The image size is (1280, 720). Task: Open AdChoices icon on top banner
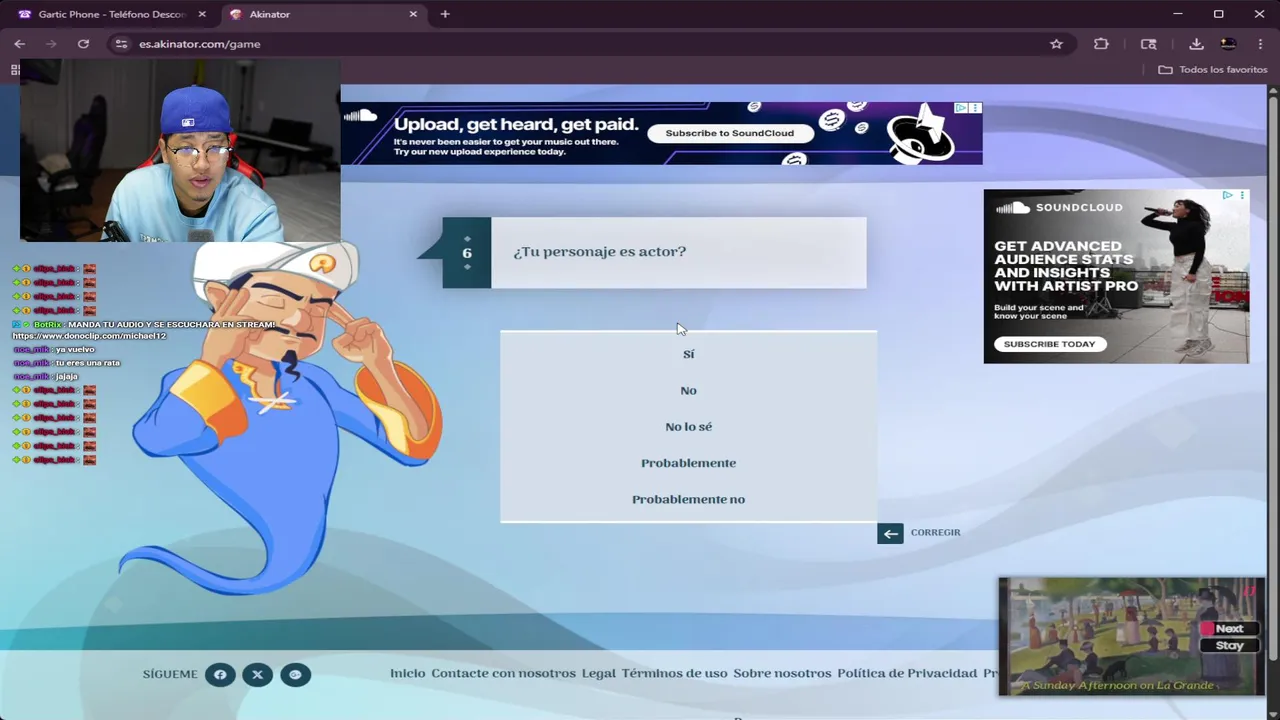pyautogui.click(x=960, y=108)
